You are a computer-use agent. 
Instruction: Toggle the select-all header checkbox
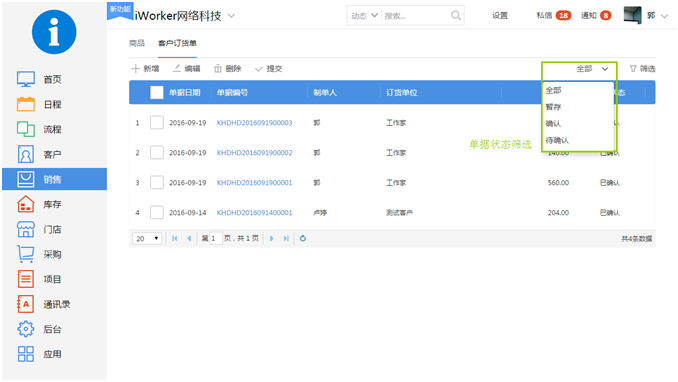[157, 92]
